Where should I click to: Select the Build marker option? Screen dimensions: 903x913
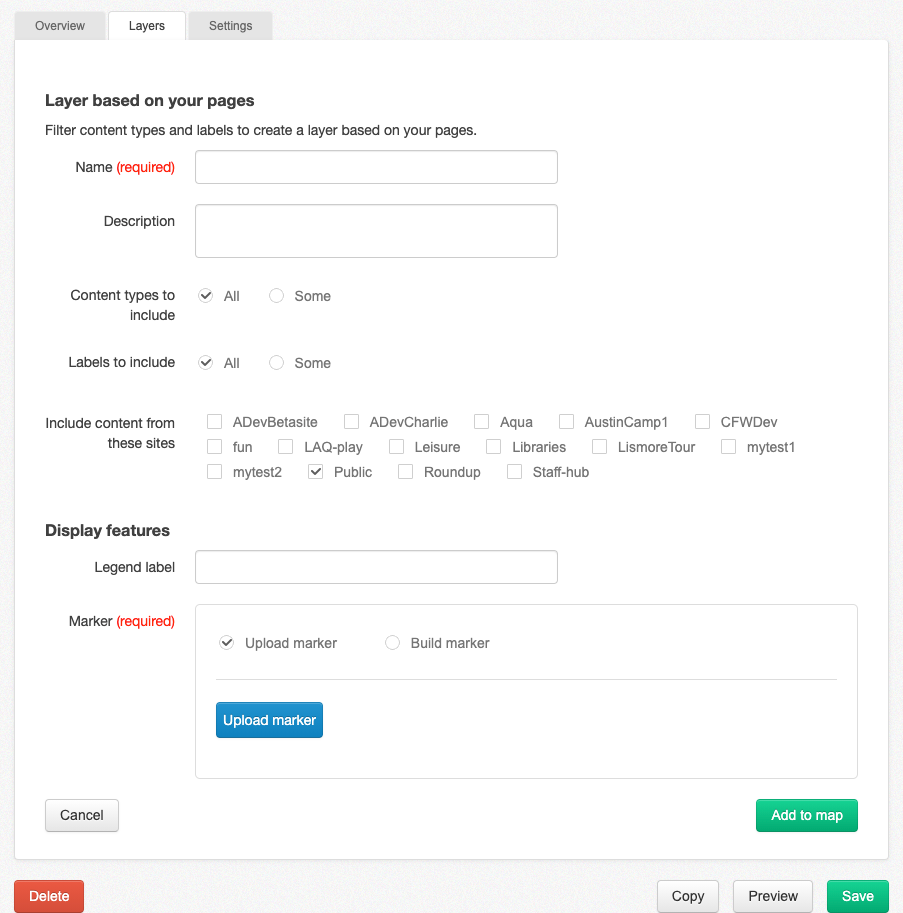[x=392, y=643]
